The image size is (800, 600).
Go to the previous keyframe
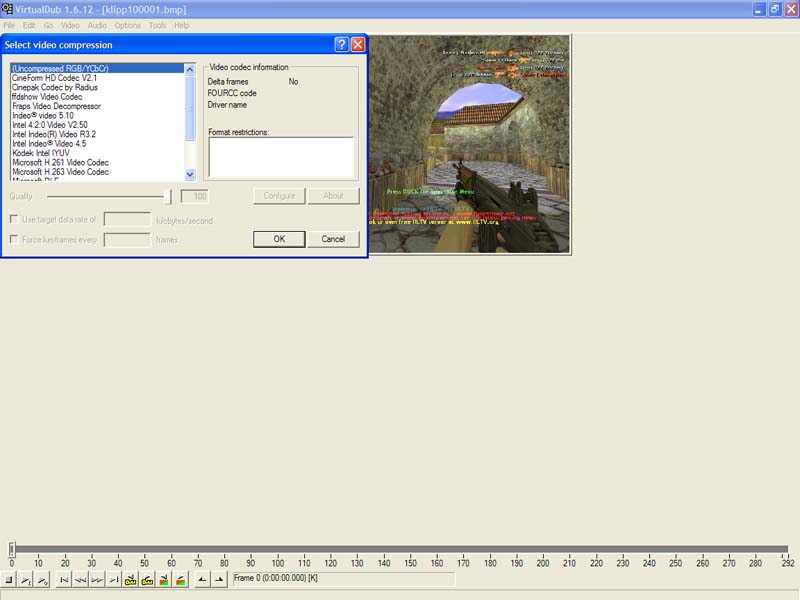coord(131,580)
